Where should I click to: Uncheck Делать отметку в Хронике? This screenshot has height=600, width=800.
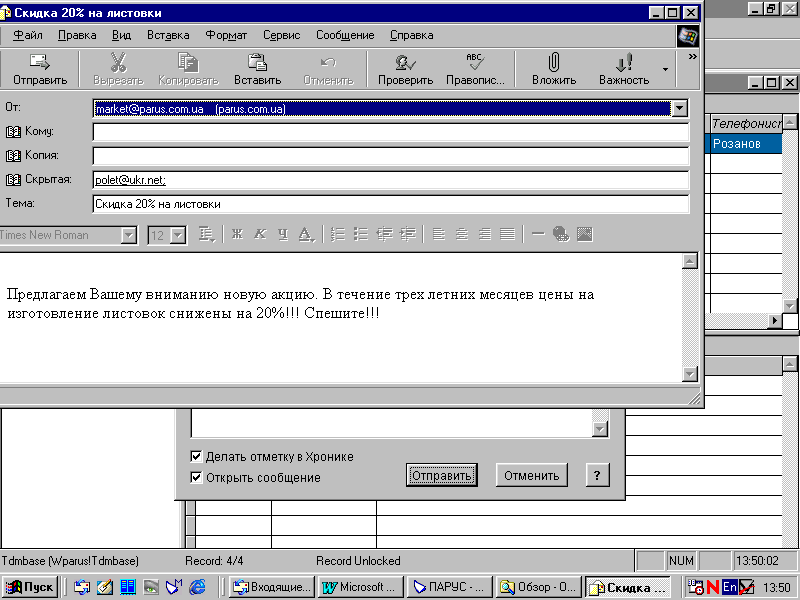coord(196,456)
